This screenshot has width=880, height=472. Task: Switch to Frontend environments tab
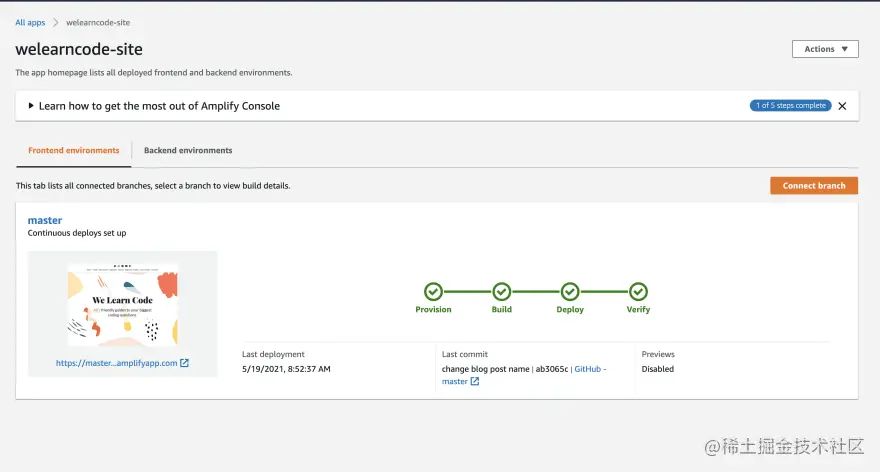pos(74,150)
